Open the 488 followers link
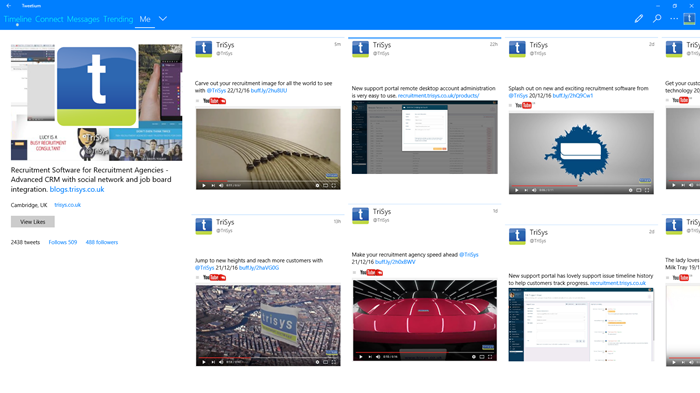Viewport: 700px width, 393px height. 102,242
